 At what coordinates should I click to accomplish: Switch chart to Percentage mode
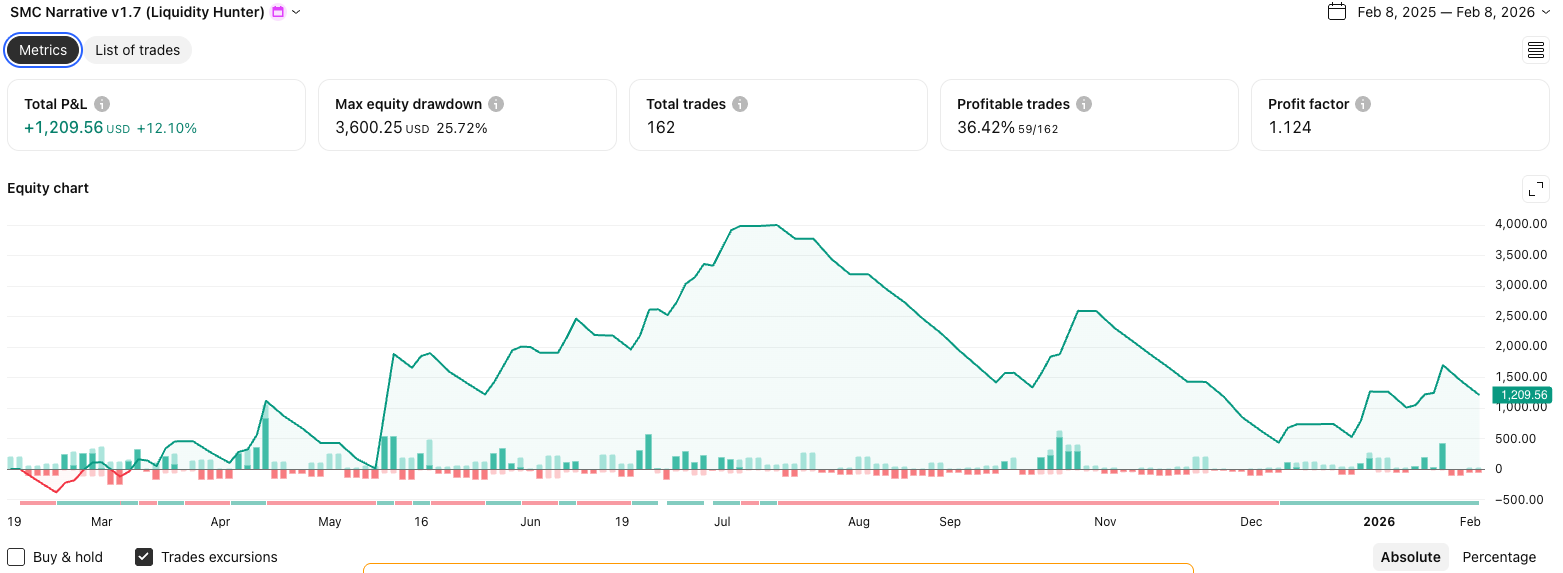pos(1498,557)
